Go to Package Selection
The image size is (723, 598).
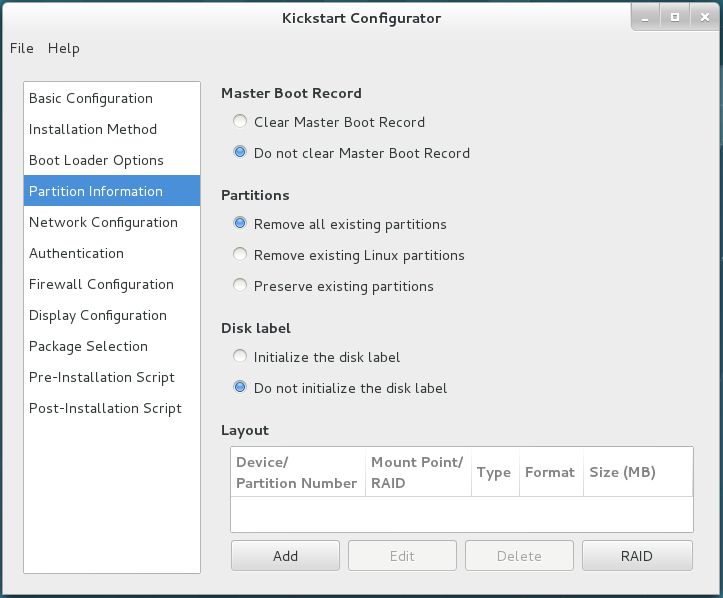(x=88, y=346)
